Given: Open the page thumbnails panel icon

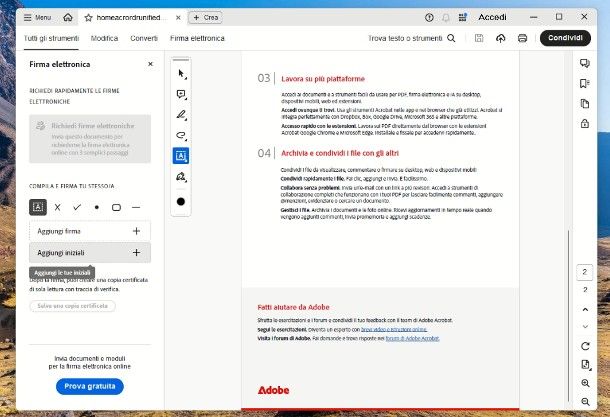Looking at the screenshot, I should click(585, 104).
